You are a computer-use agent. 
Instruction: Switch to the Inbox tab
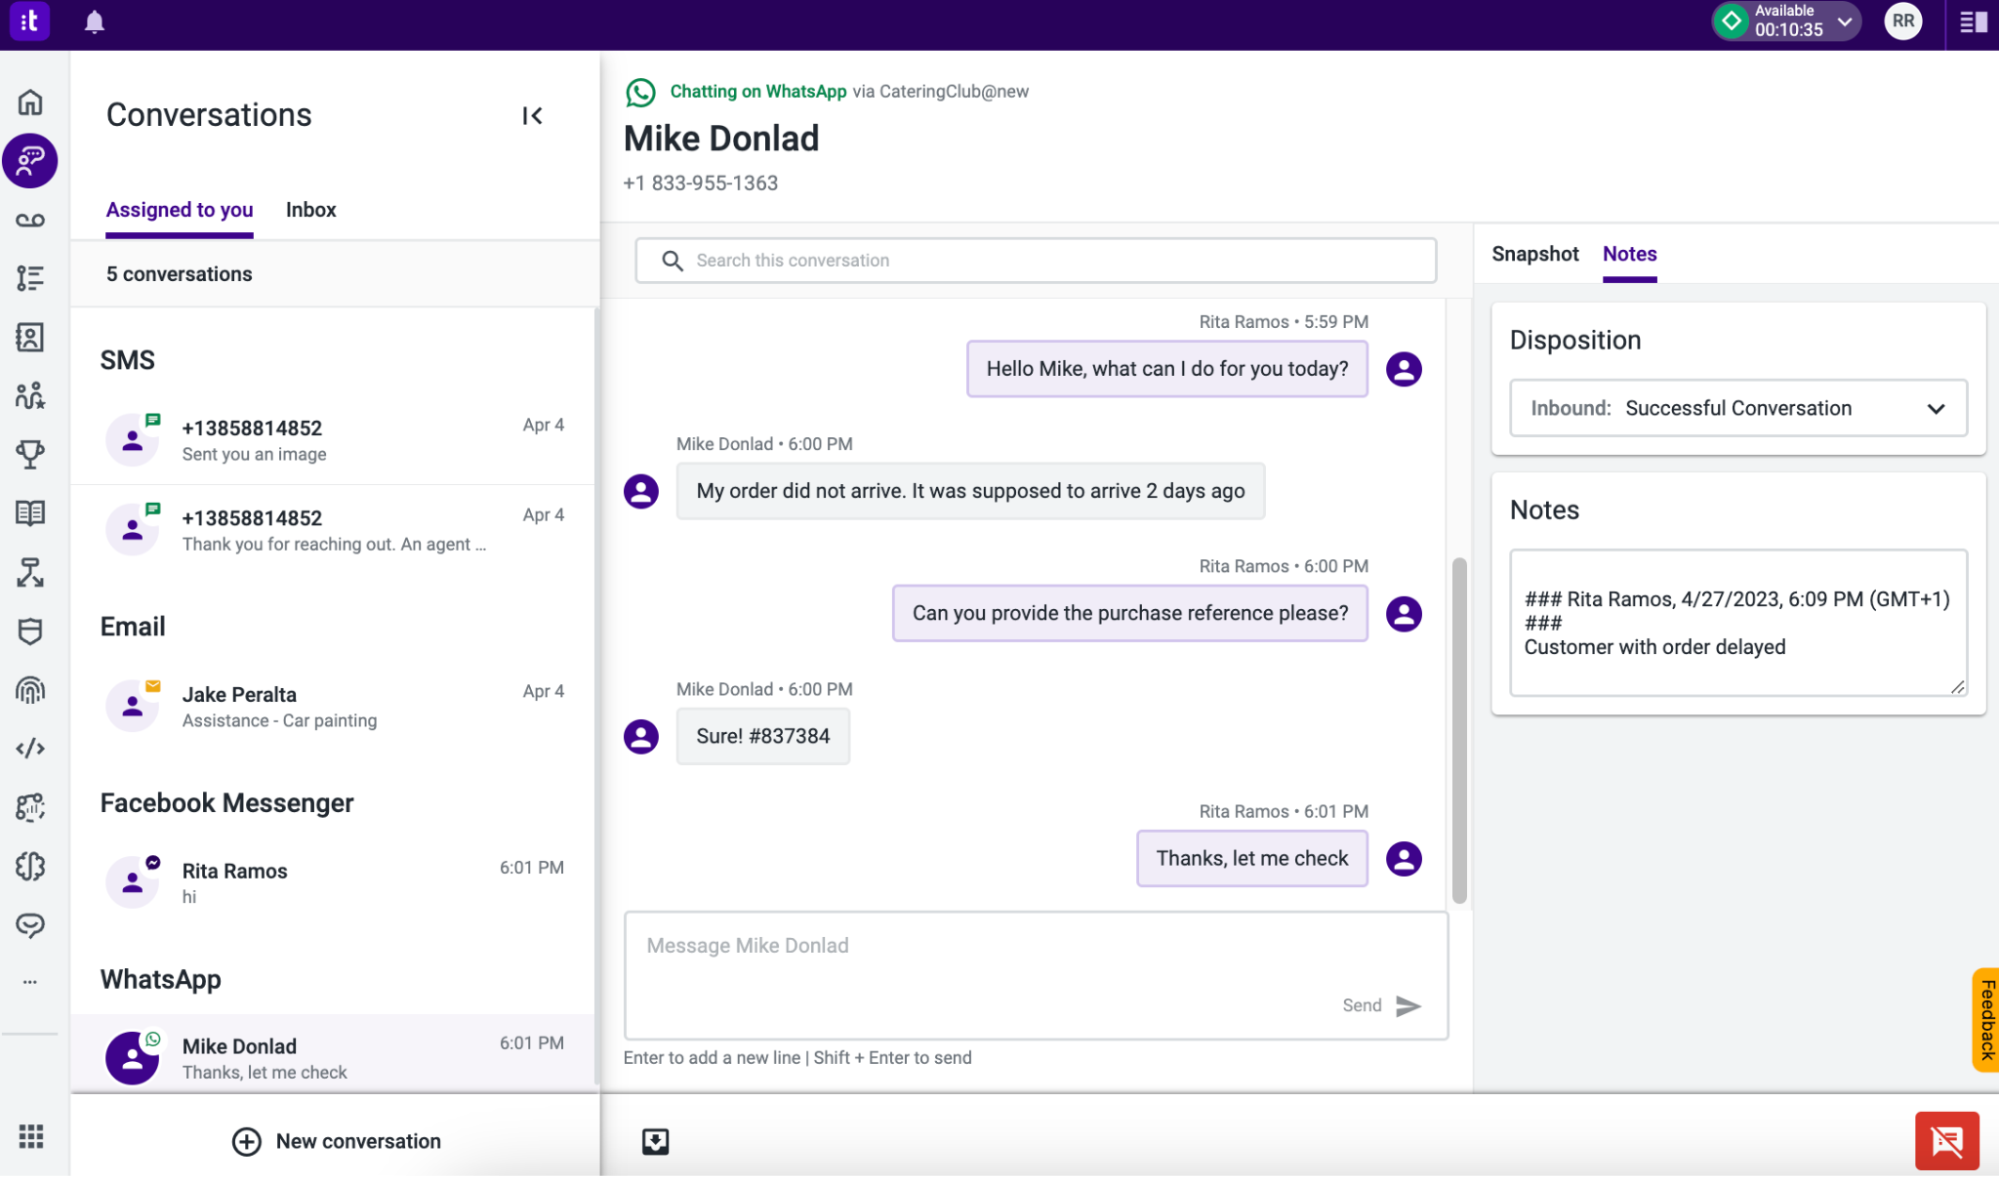(311, 210)
